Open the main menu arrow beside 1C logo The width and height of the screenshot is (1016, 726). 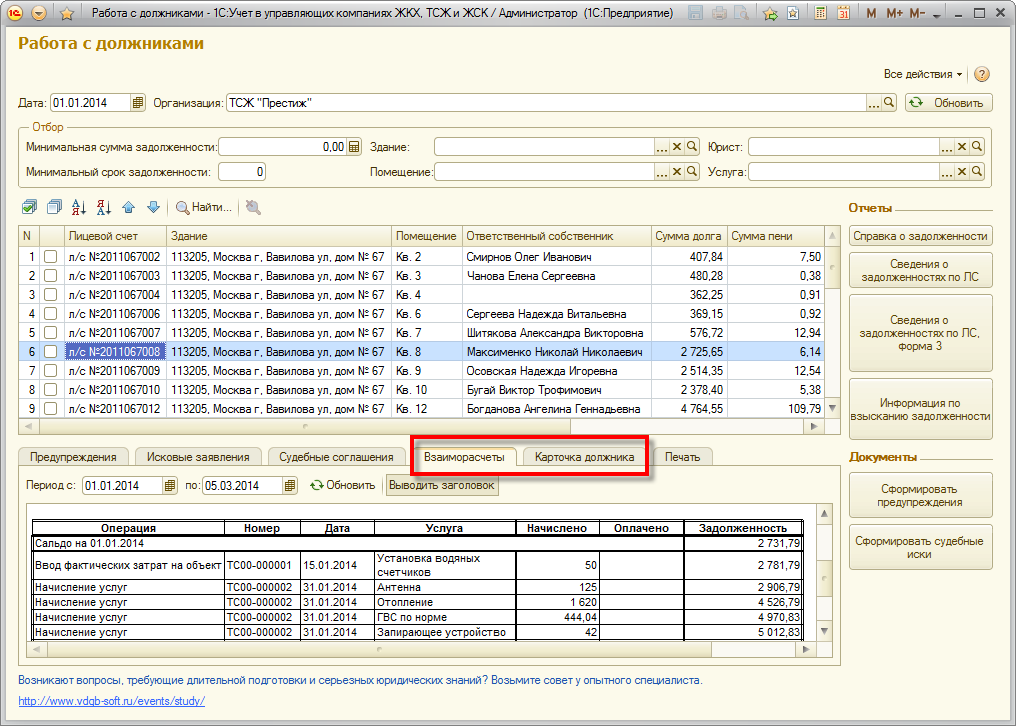coord(38,13)
